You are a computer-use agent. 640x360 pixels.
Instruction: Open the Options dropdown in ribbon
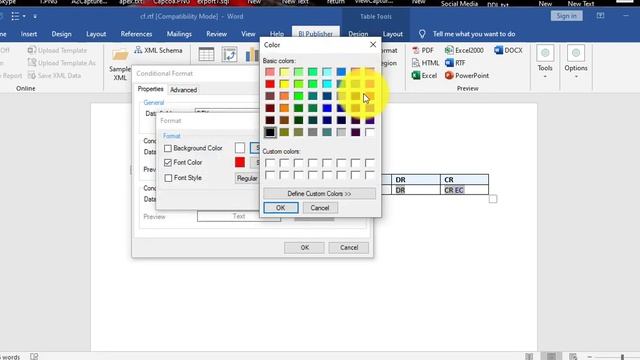[576, 62]
